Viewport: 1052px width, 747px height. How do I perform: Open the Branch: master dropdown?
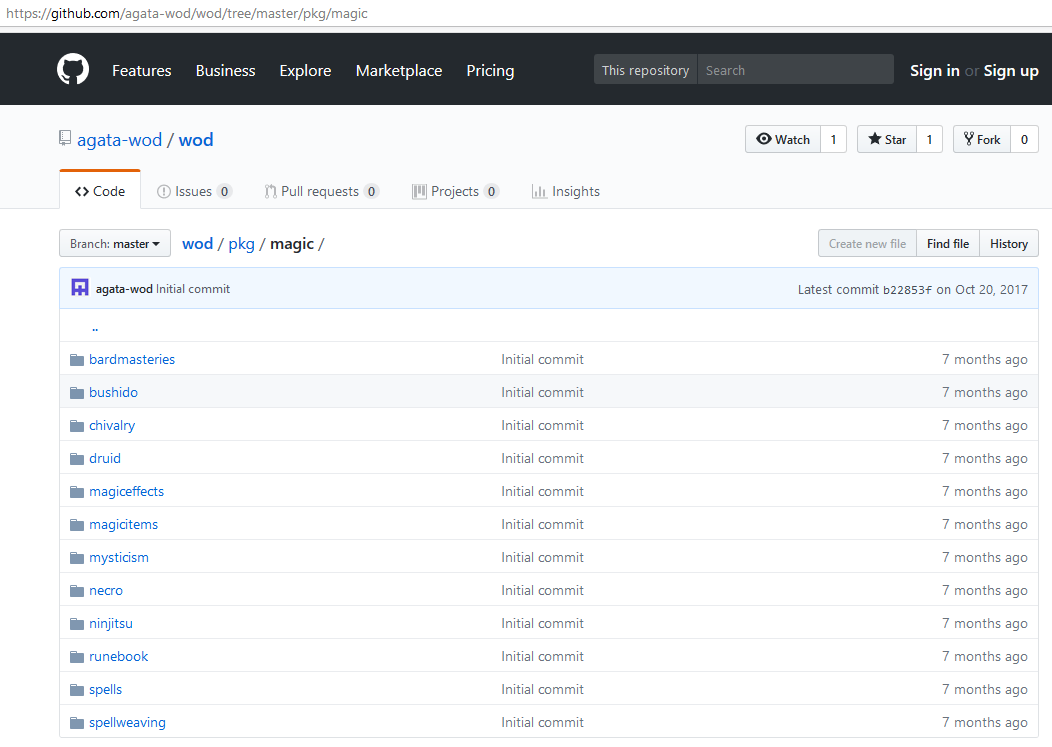tap(115, 243)
